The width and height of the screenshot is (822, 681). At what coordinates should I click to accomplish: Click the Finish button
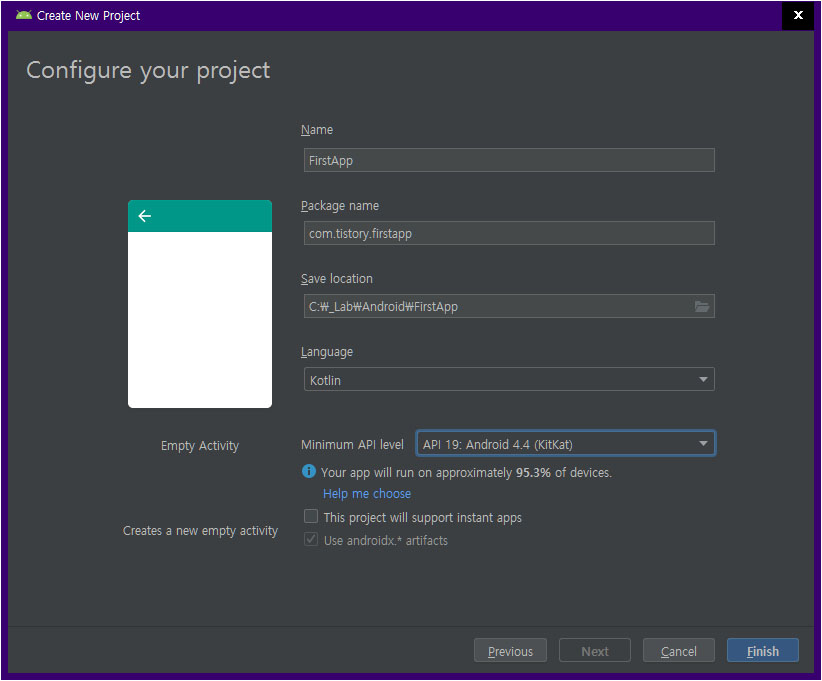pyautogui.click(x=762, y=651)
